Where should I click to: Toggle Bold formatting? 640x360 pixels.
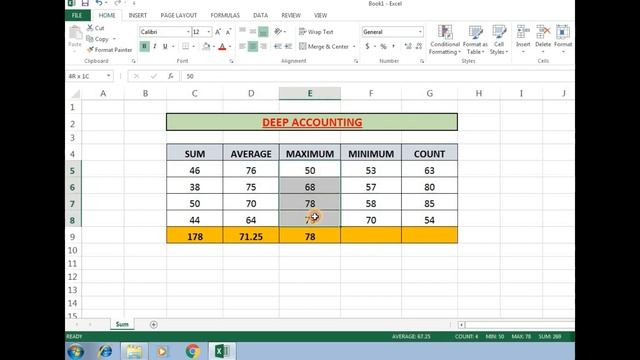click(144, 47)
